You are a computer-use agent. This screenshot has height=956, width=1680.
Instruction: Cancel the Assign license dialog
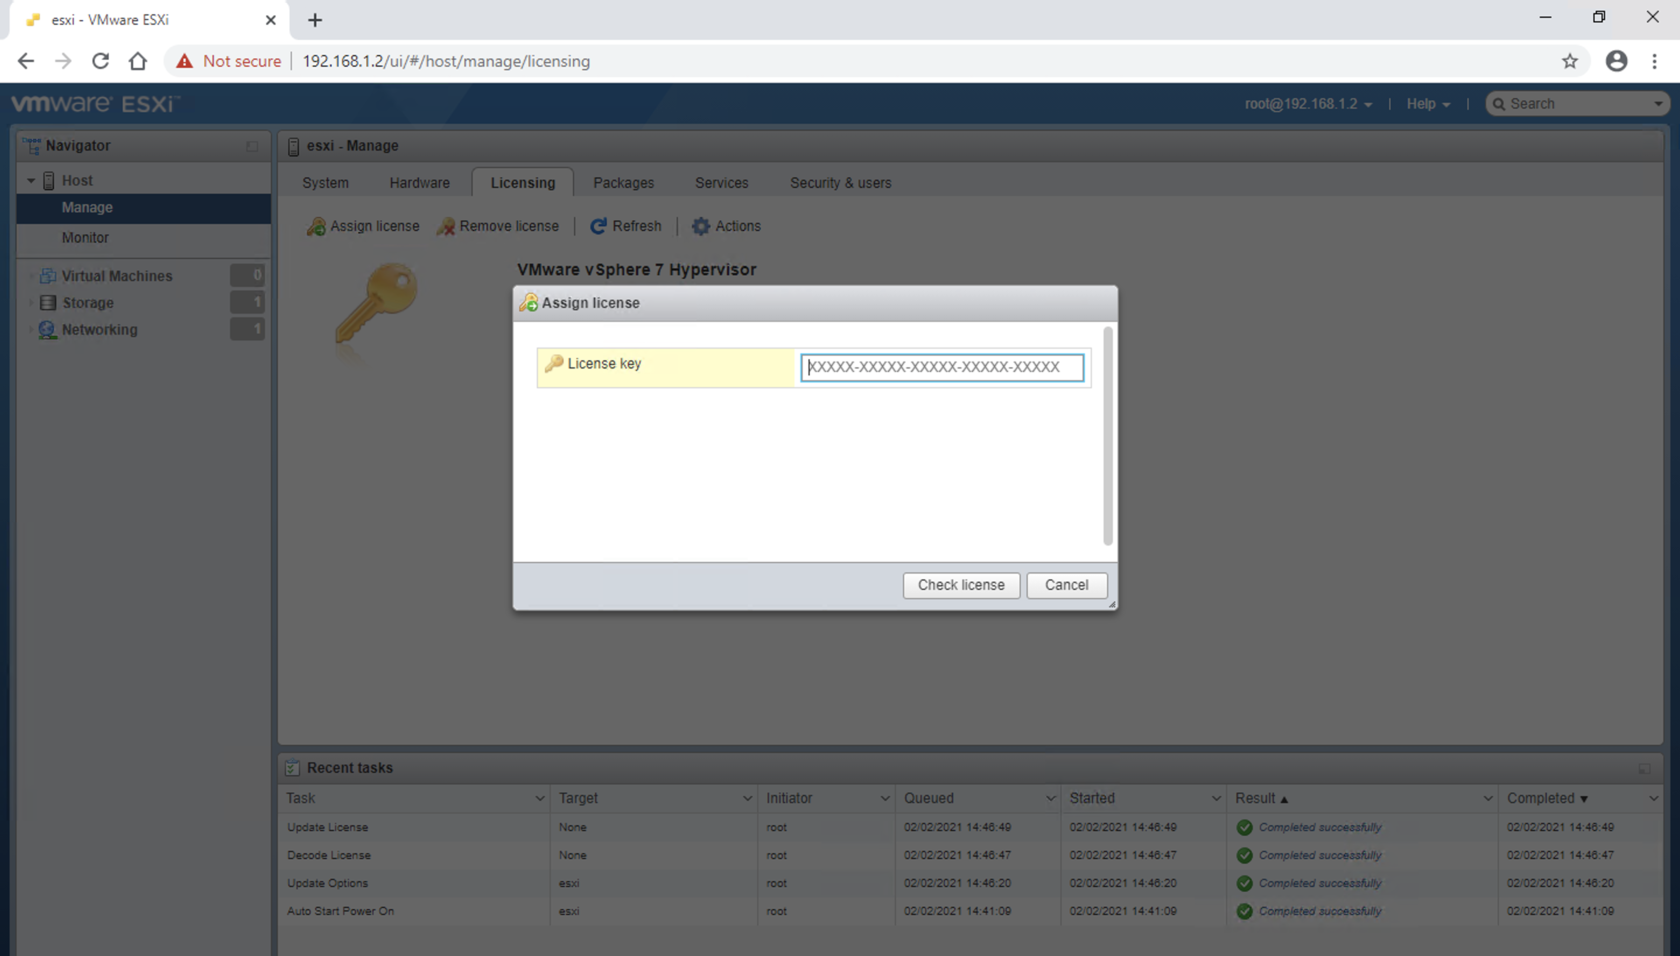tap(1066, 585)
